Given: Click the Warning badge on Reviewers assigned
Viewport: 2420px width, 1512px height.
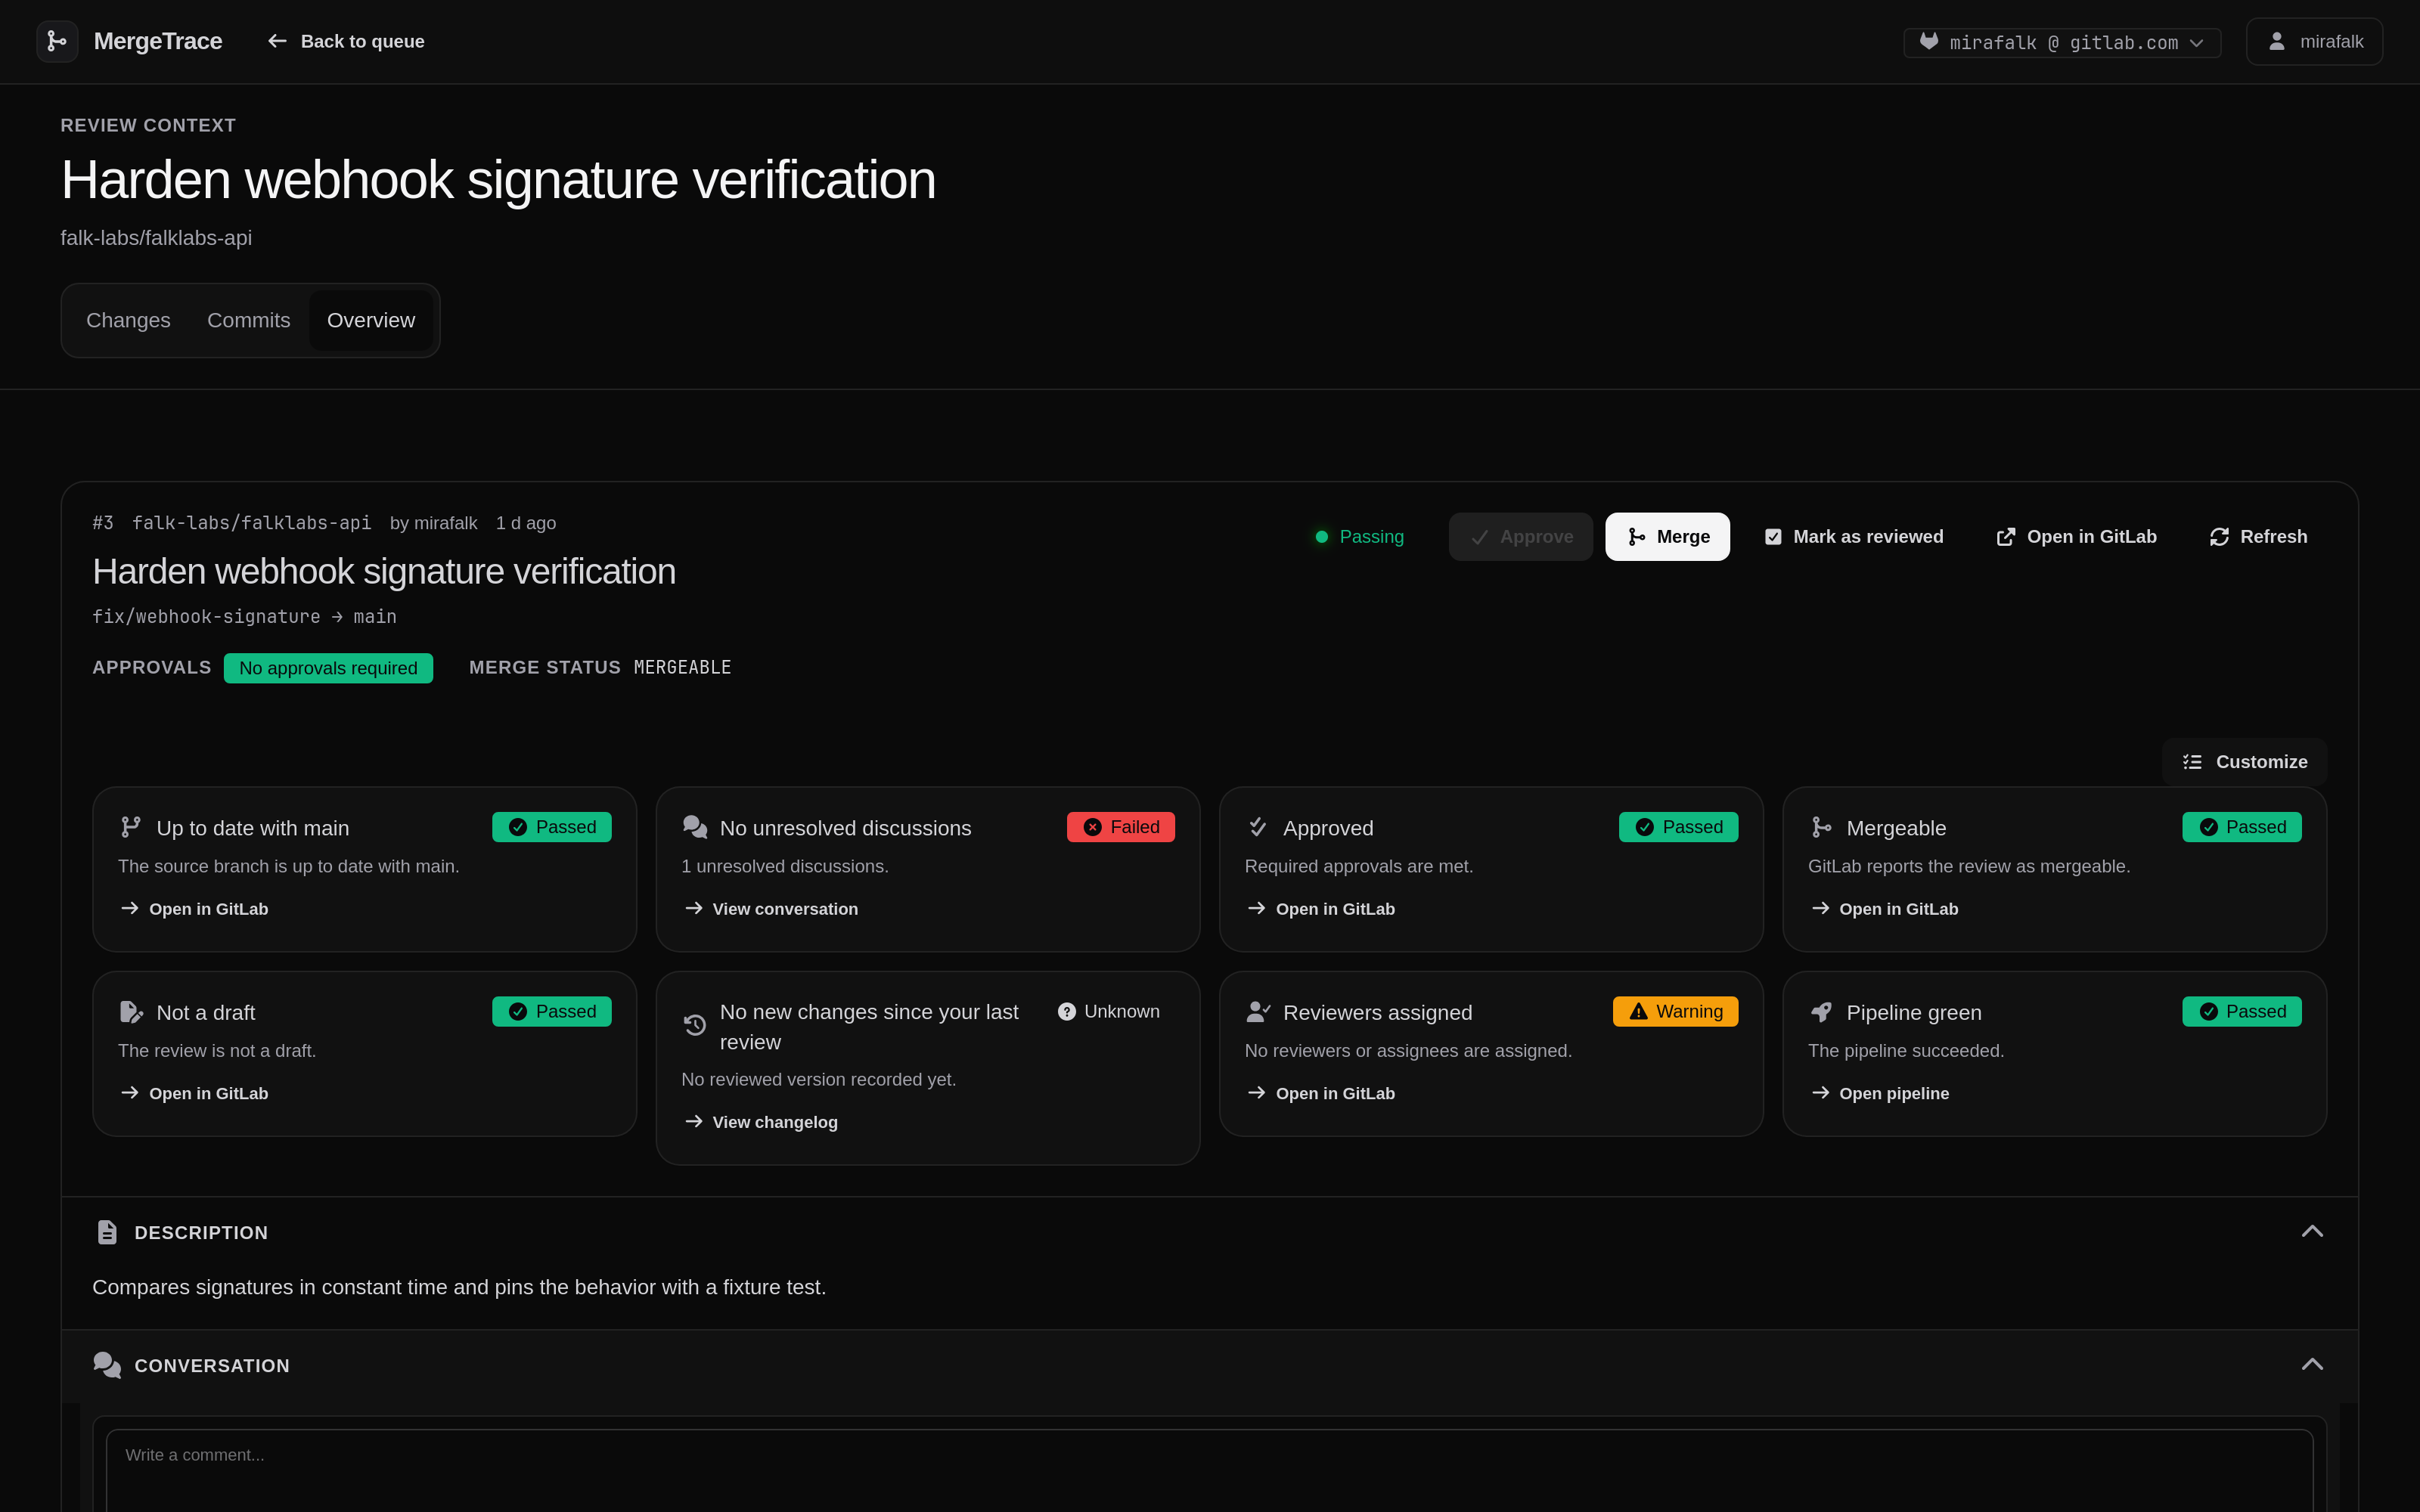Looking at the screenshot, I should [1675, 1011].
